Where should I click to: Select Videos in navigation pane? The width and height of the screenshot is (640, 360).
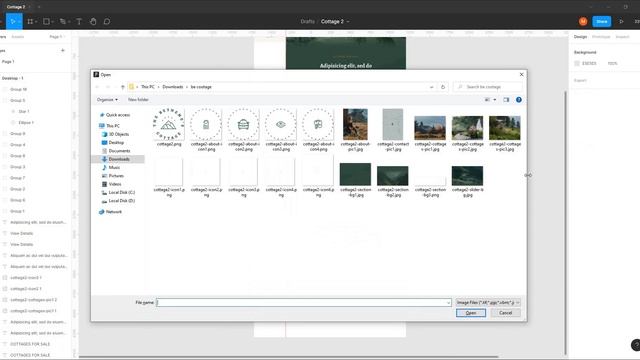click(x=115, y=184)
